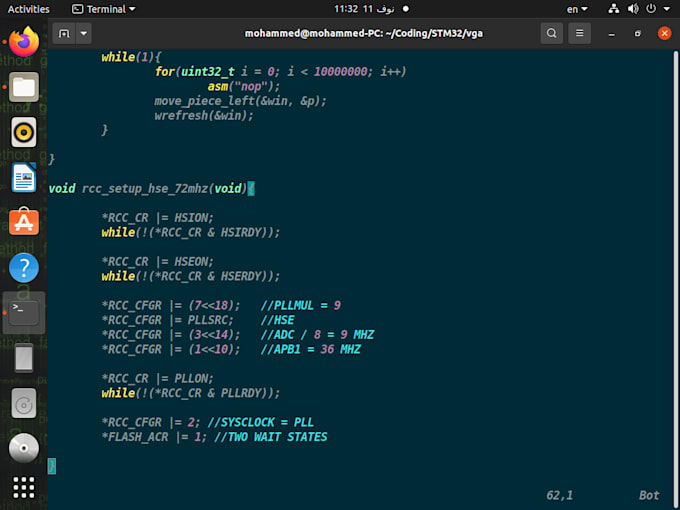Click the 'while(!(*RCC_CR & HSERDY));' line
Image resolution: width=680 pixels, height=510 pixels.
(x=191, y=276)
